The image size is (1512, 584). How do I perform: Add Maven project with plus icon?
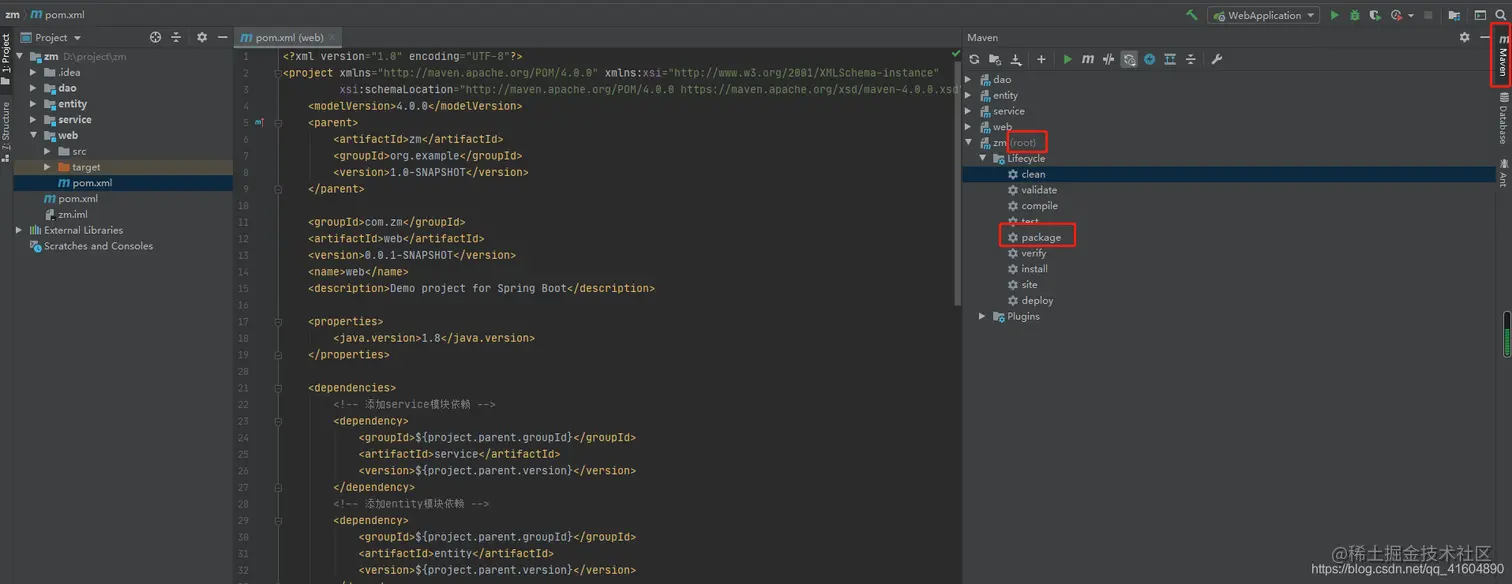(x=1041, y=59)
